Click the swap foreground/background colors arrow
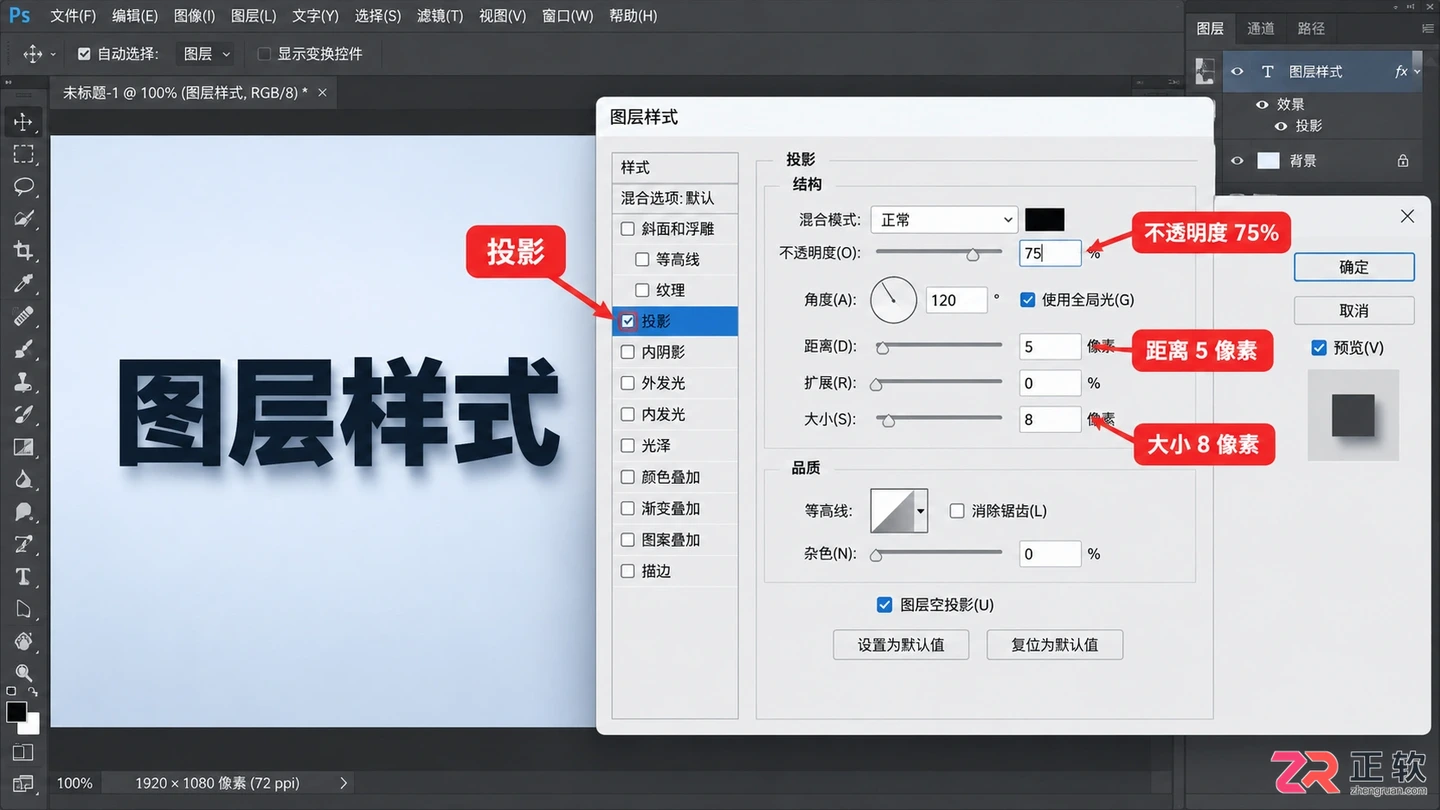This screenshot has width=1440, height=810. click(33, 692)
